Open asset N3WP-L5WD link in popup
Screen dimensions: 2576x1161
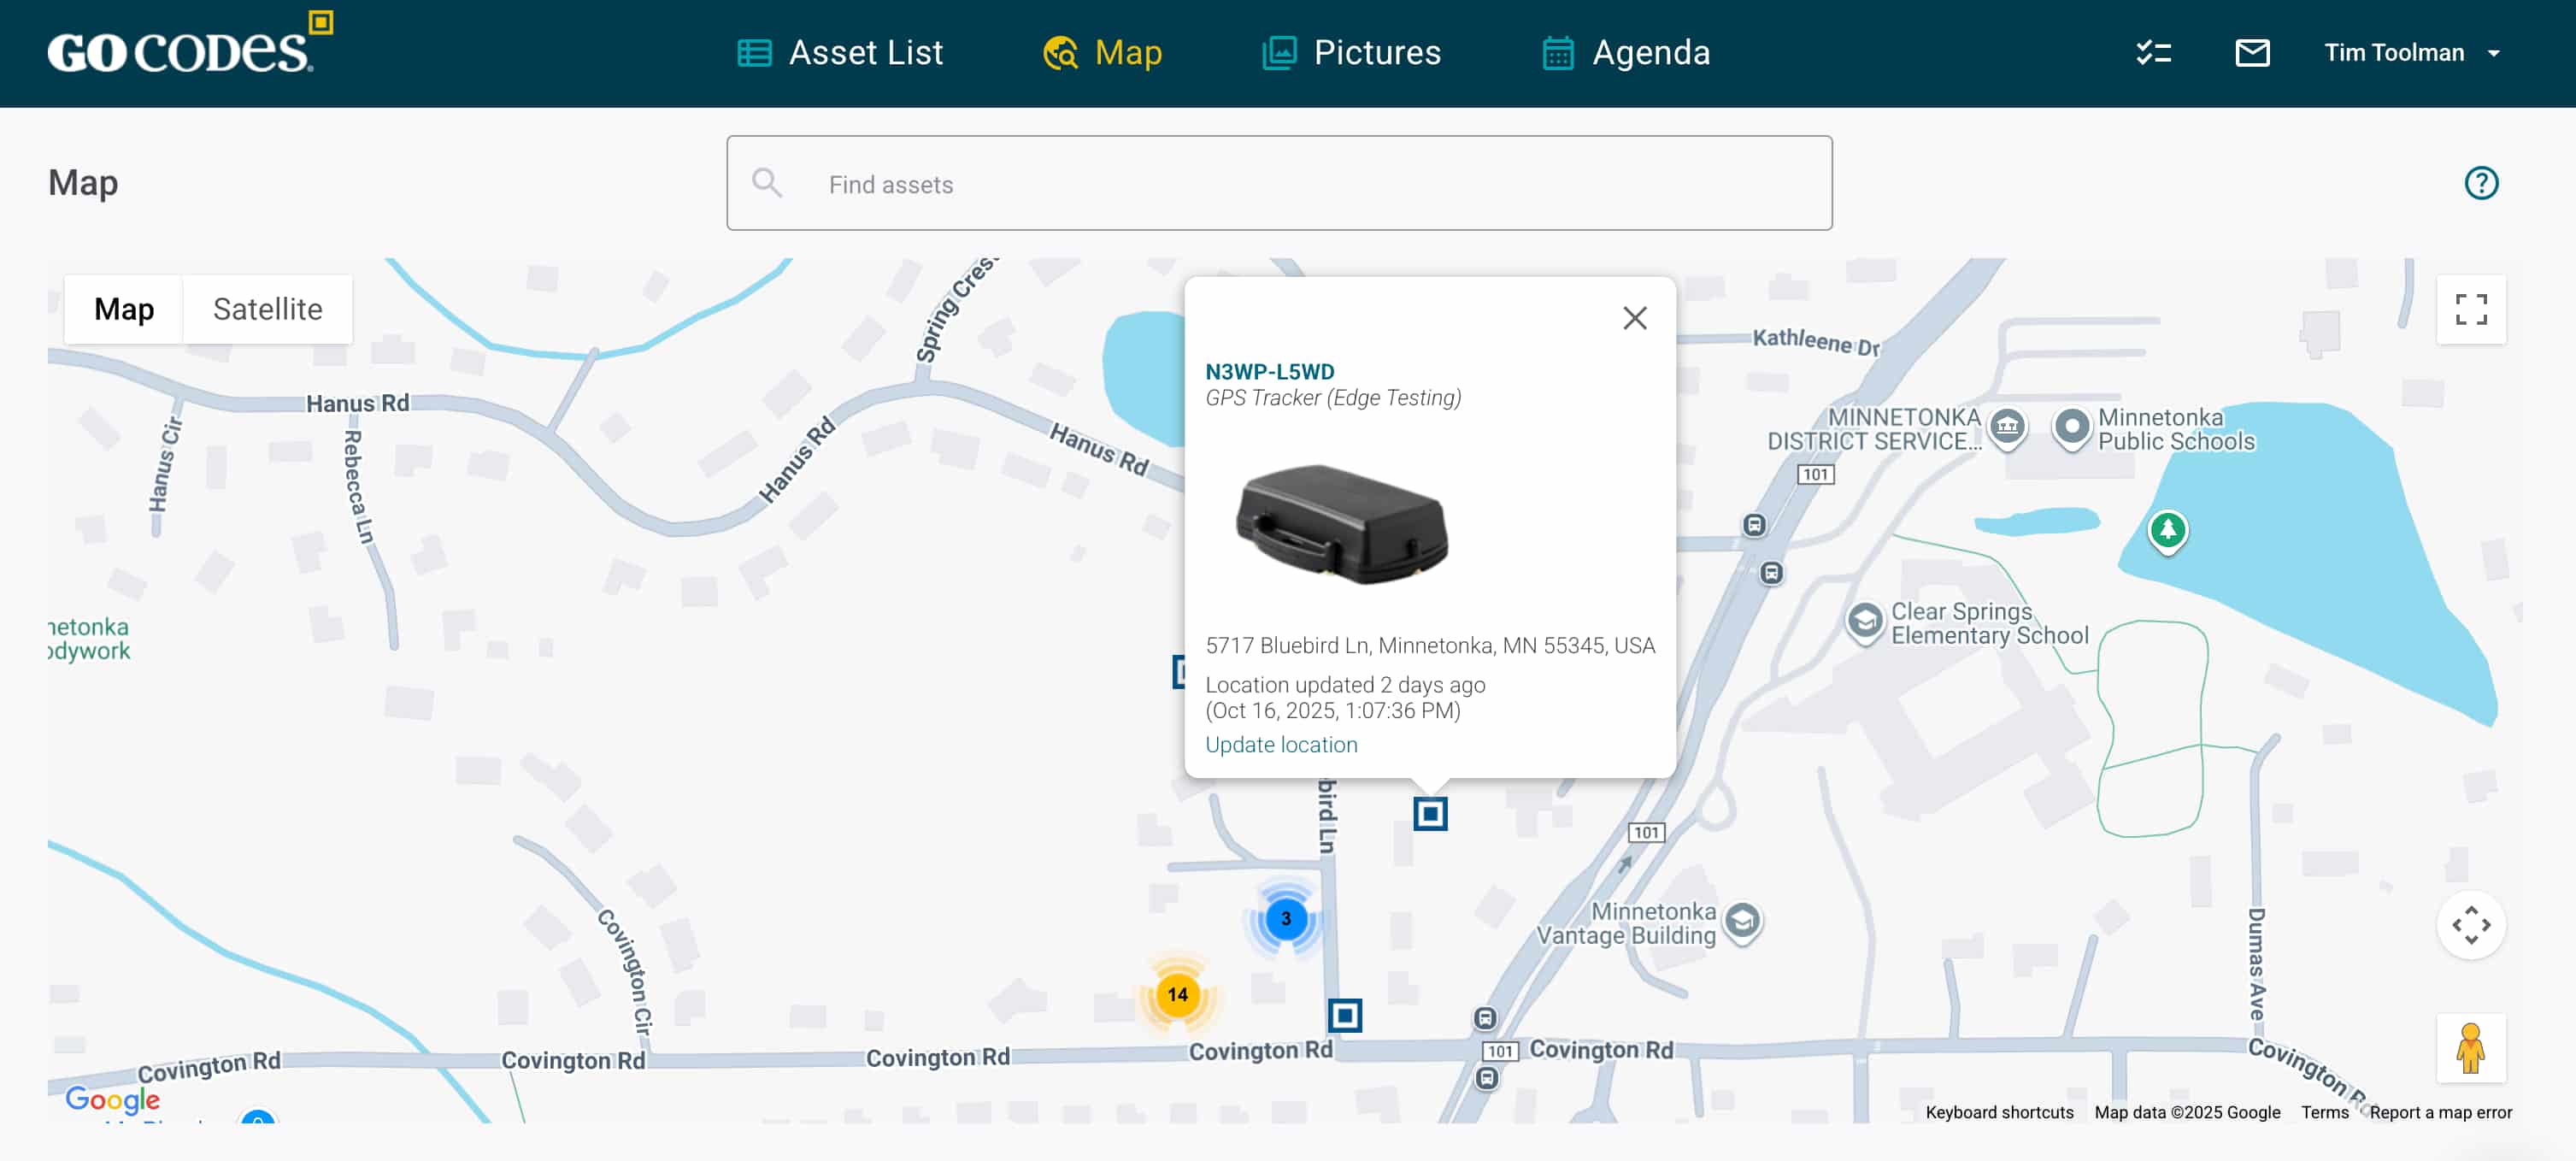(1269, 372)
